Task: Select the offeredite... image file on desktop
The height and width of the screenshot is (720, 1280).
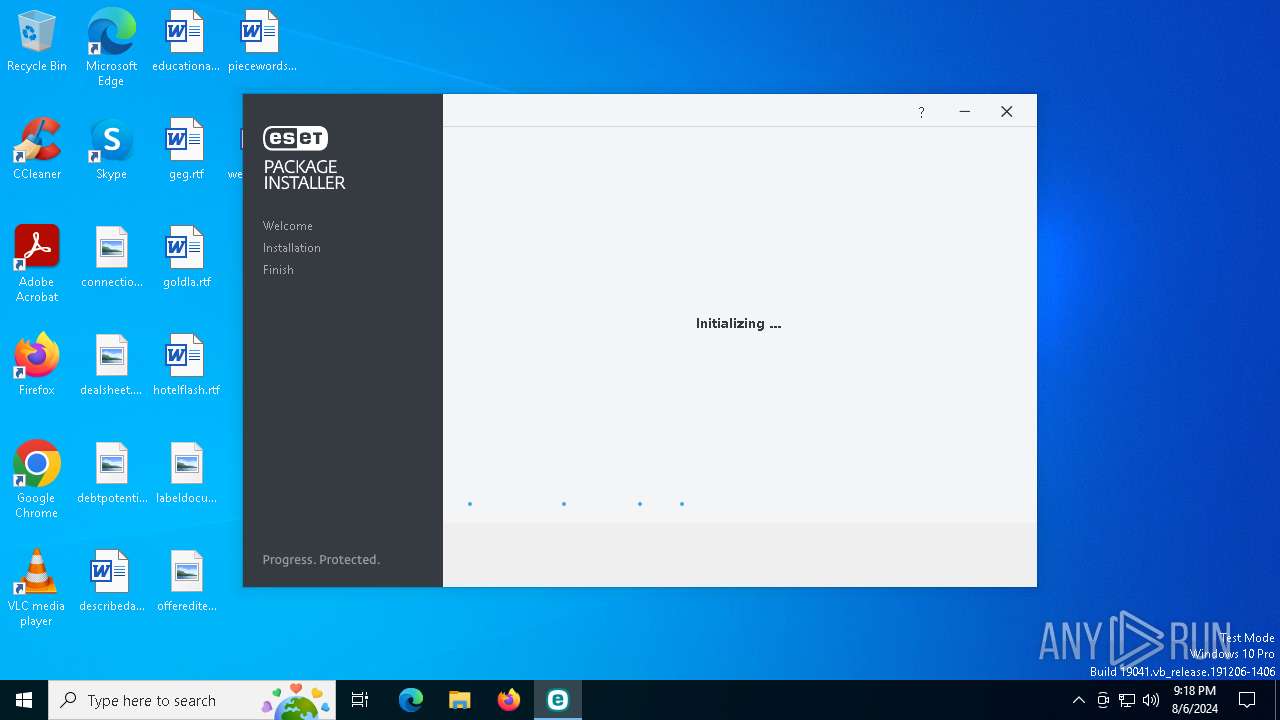Action: [185, 582]
